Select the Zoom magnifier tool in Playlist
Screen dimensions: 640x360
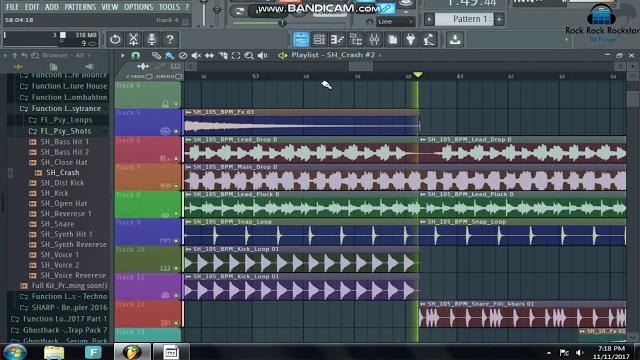click(249, 56)
